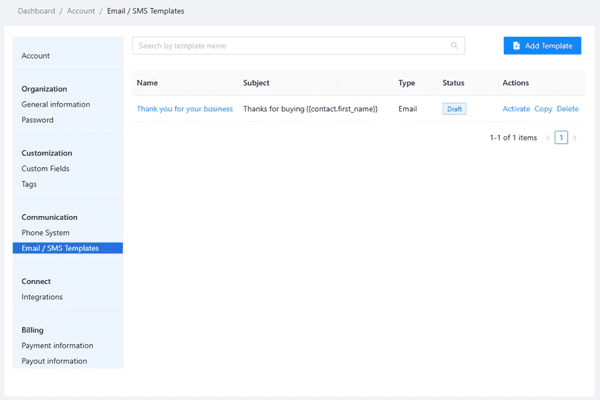Viewport: 600px width, 400px height.
Task: Open Tags in sidebar
Action: pos(30,184)
